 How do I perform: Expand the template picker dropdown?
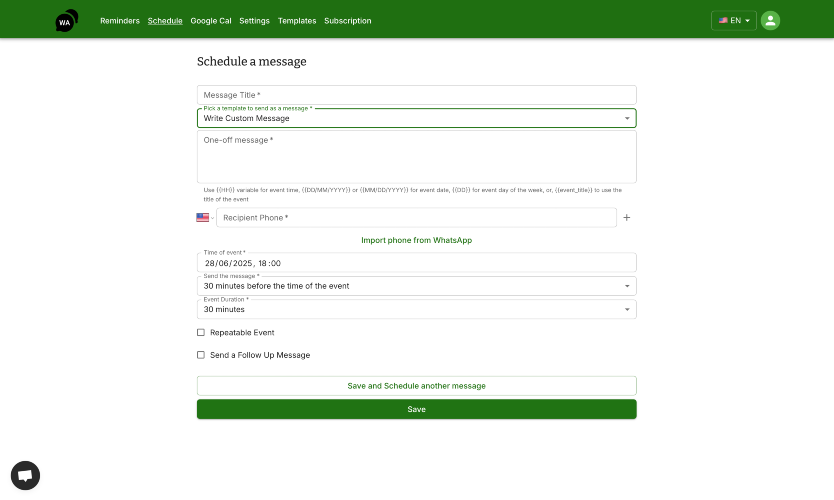coord(416,118)
